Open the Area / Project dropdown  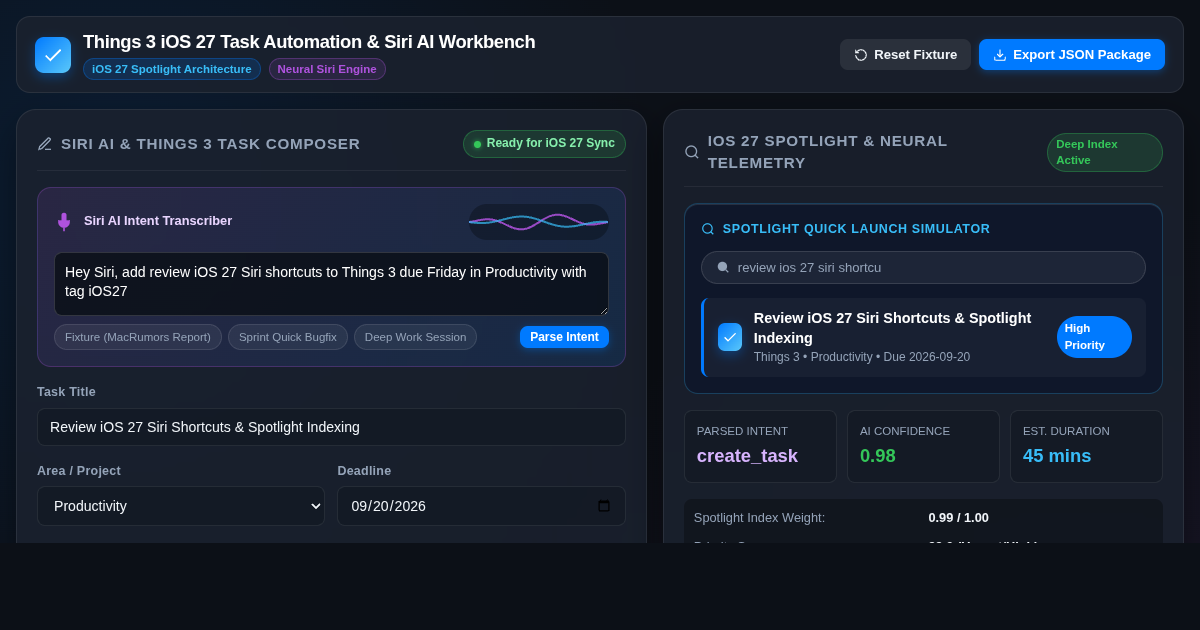pyautogui.click(x=181, y=506)
